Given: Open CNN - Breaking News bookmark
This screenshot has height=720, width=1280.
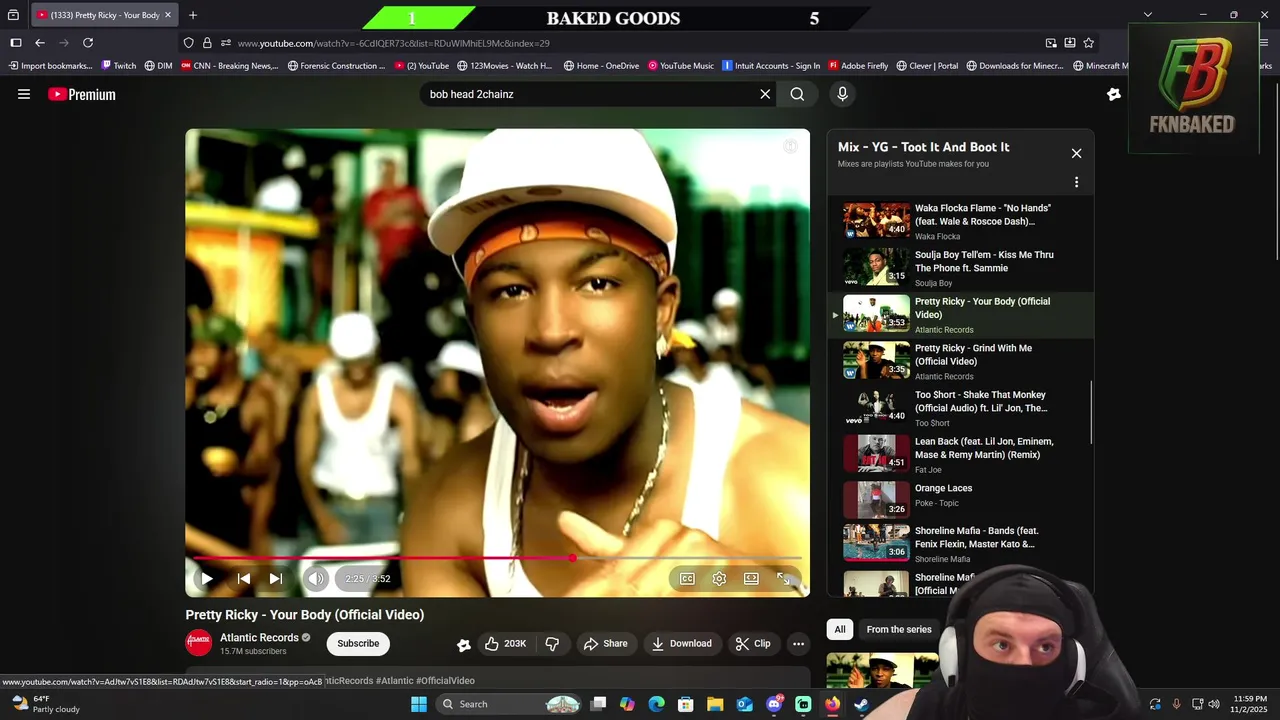Looking at the screenshot, I should point(230,66).
